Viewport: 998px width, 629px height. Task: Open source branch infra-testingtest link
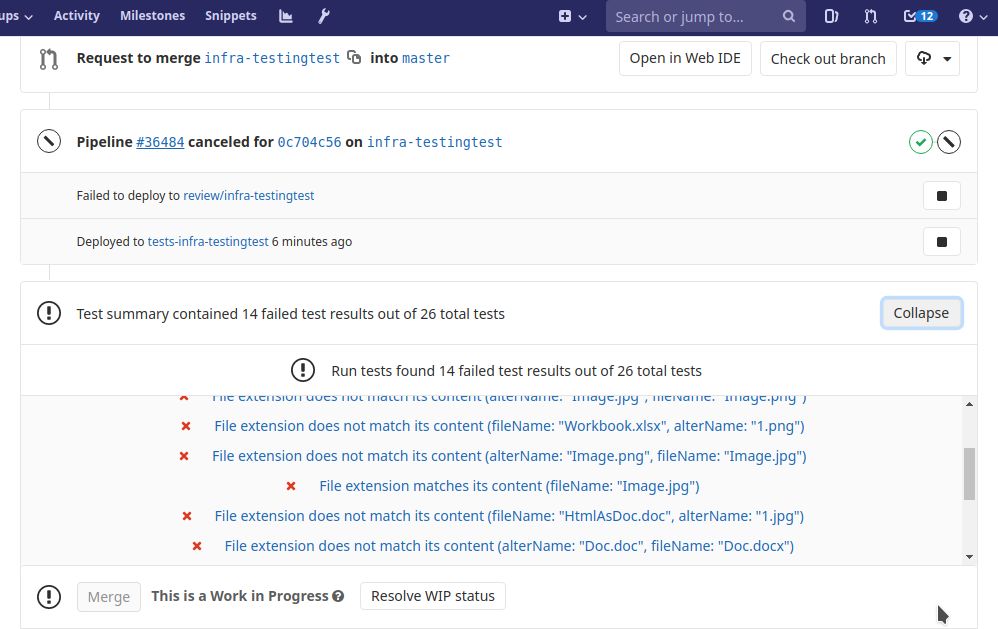(272, 58)
